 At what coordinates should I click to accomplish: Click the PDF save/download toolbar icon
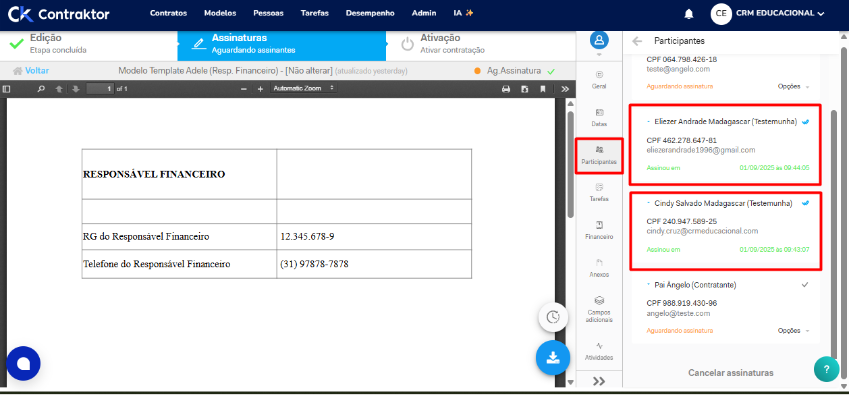[x=524, y=89]
